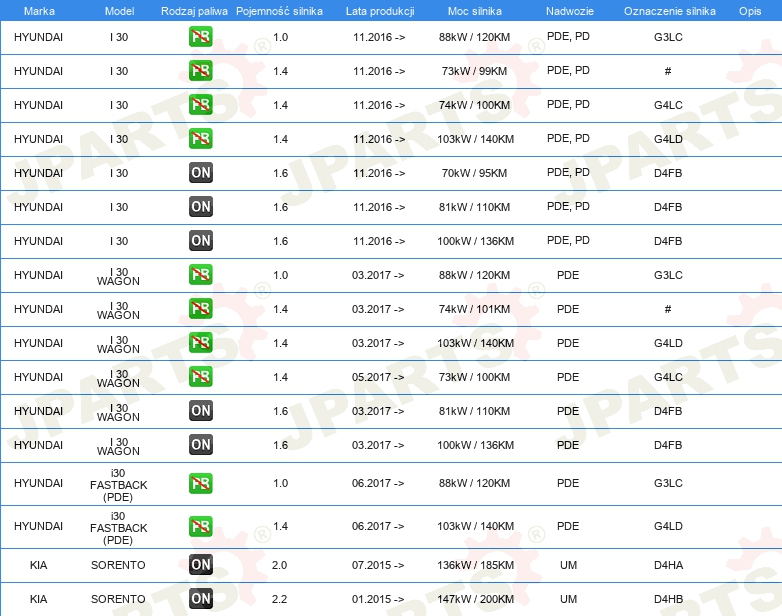Click 05.2017 -> production date cell
The height and width of the screenshot is (616, 782).
point(378,377)
